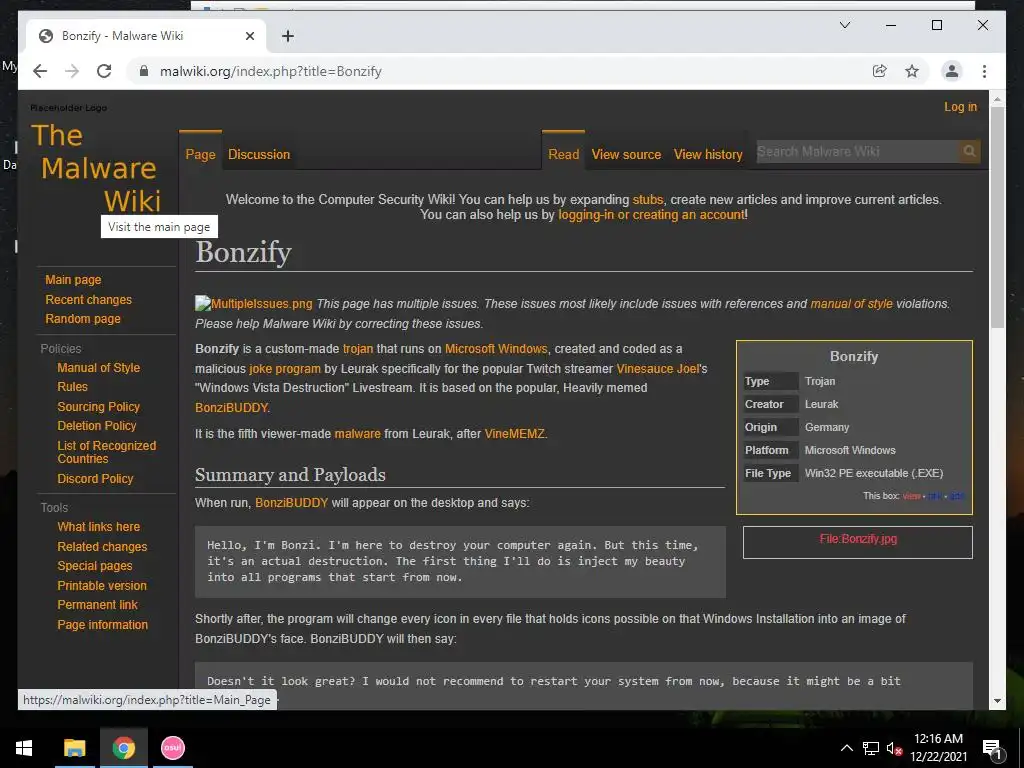Click the Bonzify browser tab
The width and height of the screenshot is (1024, 768).
pos(146,36)
